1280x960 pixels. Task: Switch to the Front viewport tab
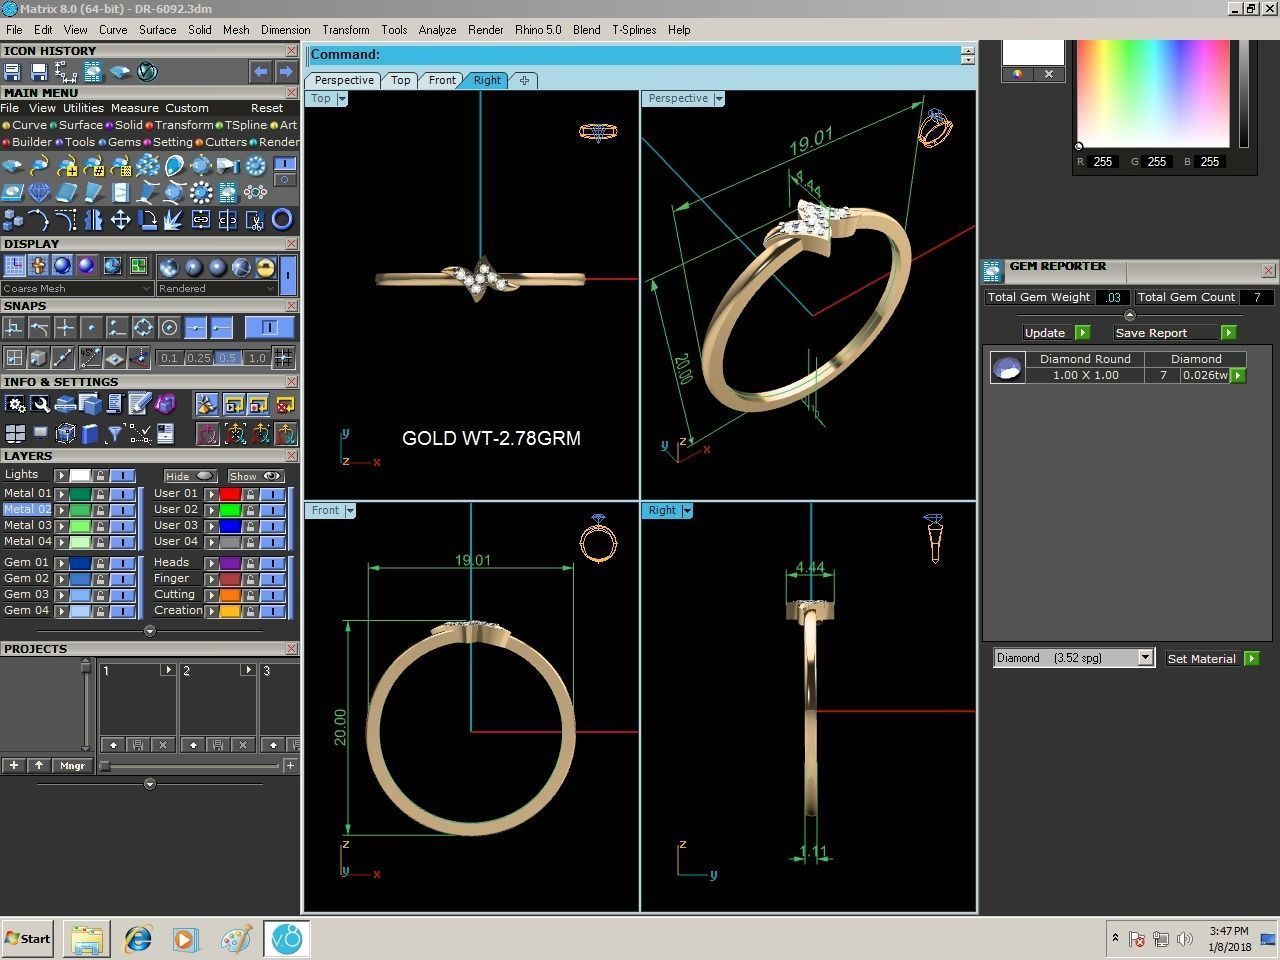tap(442, 80)
